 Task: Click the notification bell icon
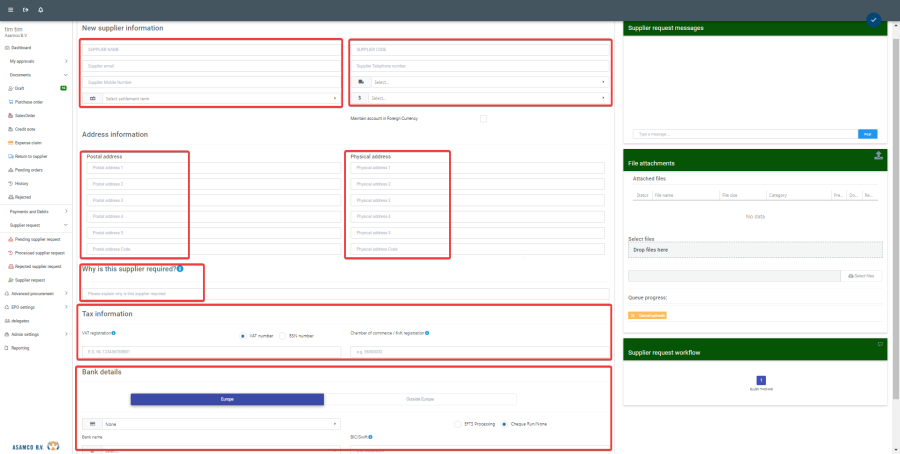pyautogui.click(x=41, y=9)
